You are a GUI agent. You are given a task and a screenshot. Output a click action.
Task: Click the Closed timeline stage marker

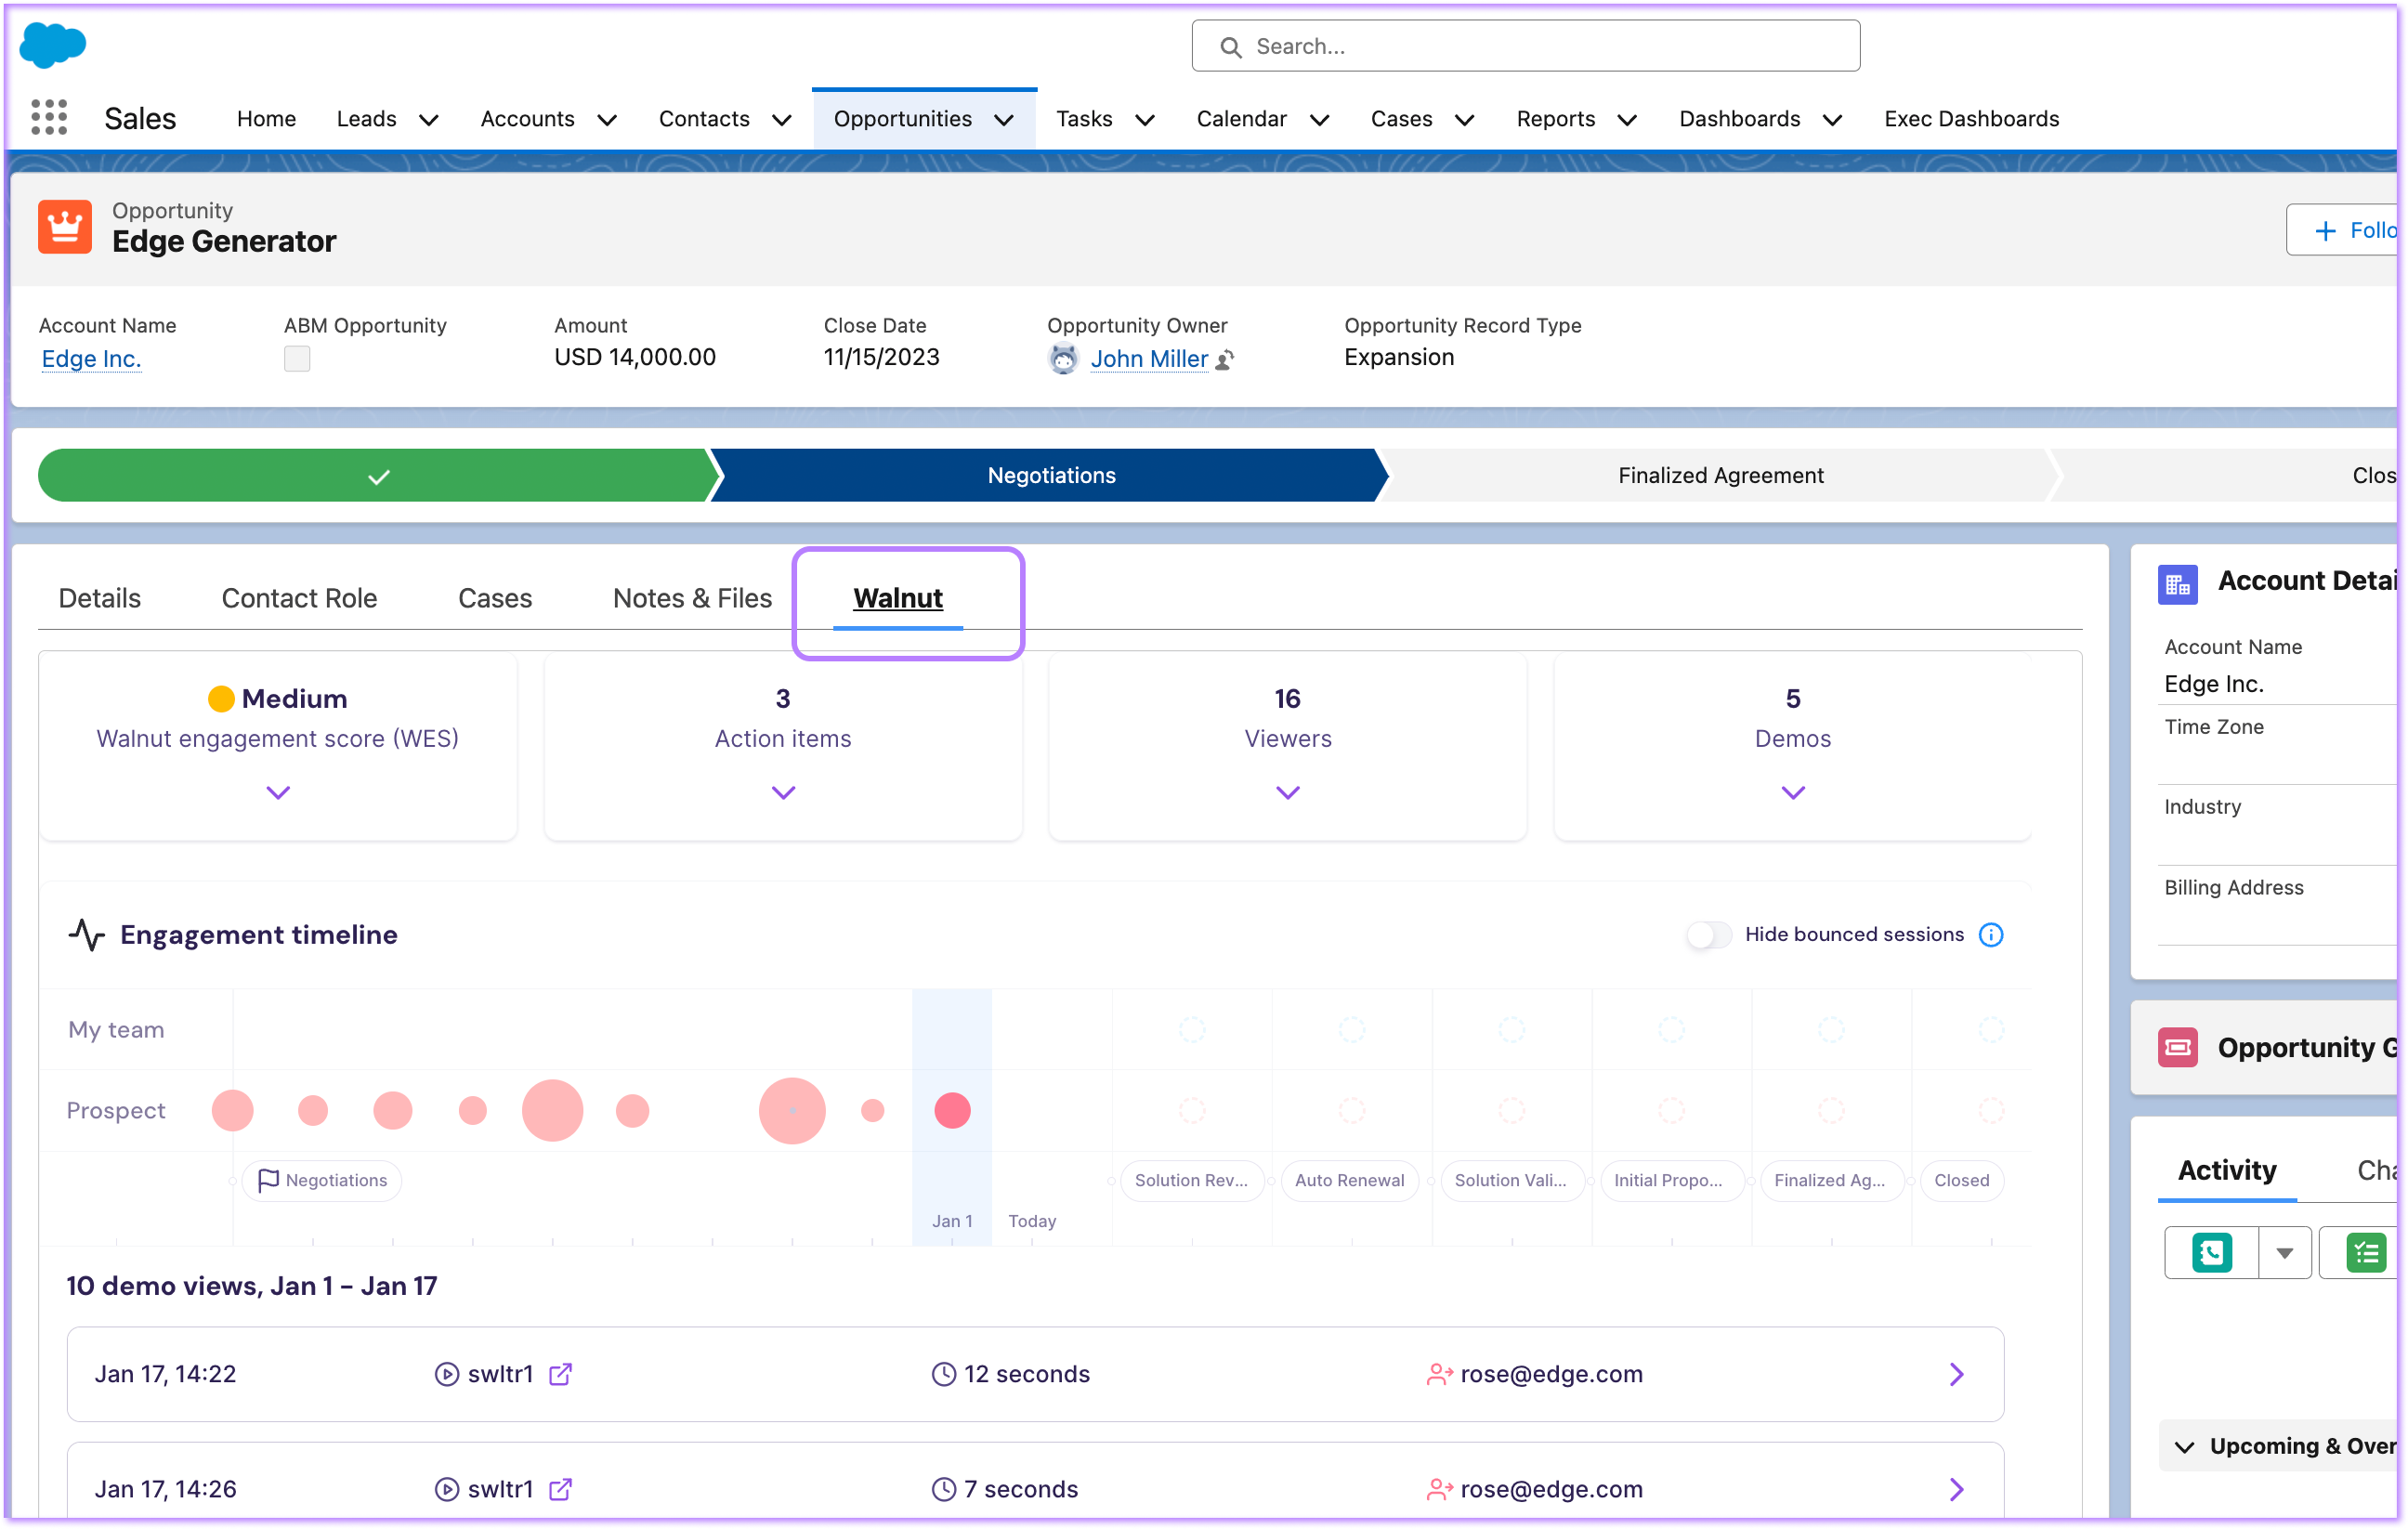click(1961, 1181)
